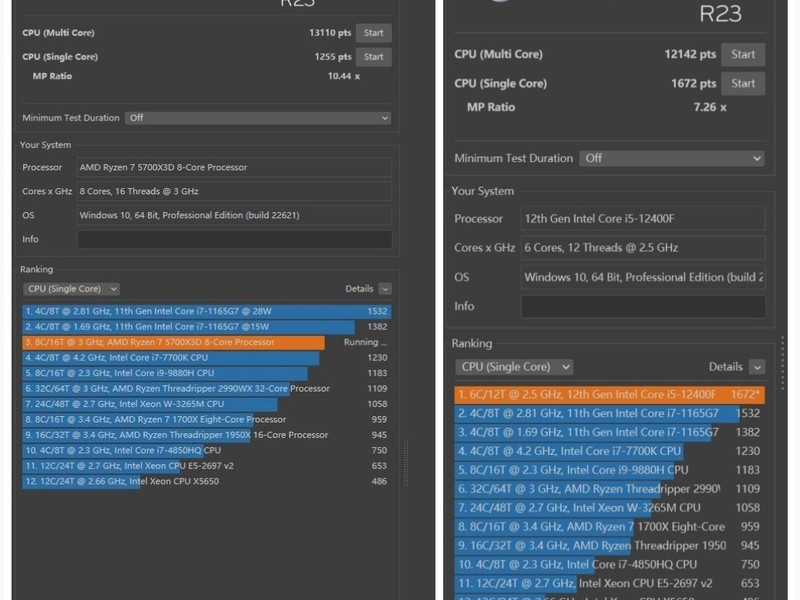This screenshot has width=800, height=600.
Task: Select Threadripper 1950X row in left ranking
Action: click(207, 435)
